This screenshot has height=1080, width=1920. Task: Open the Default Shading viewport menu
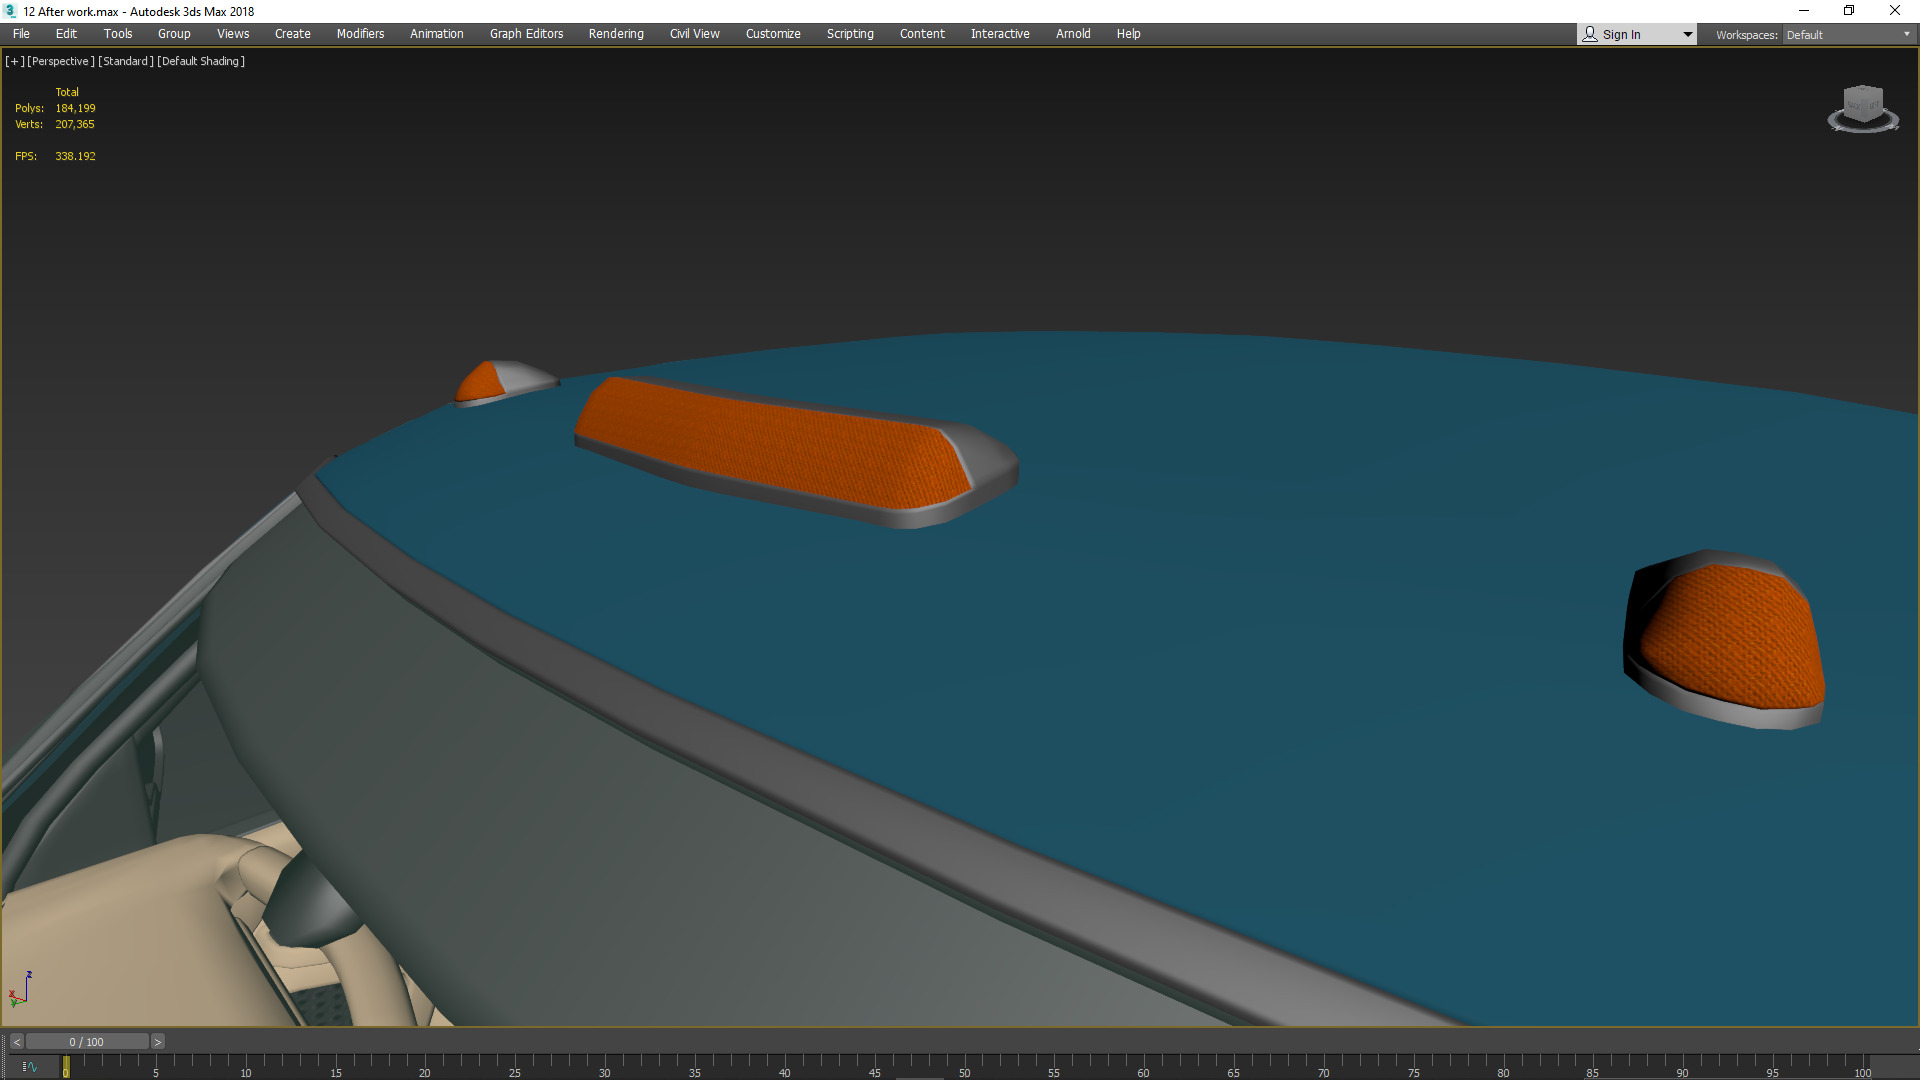click(x=201, y=61)
